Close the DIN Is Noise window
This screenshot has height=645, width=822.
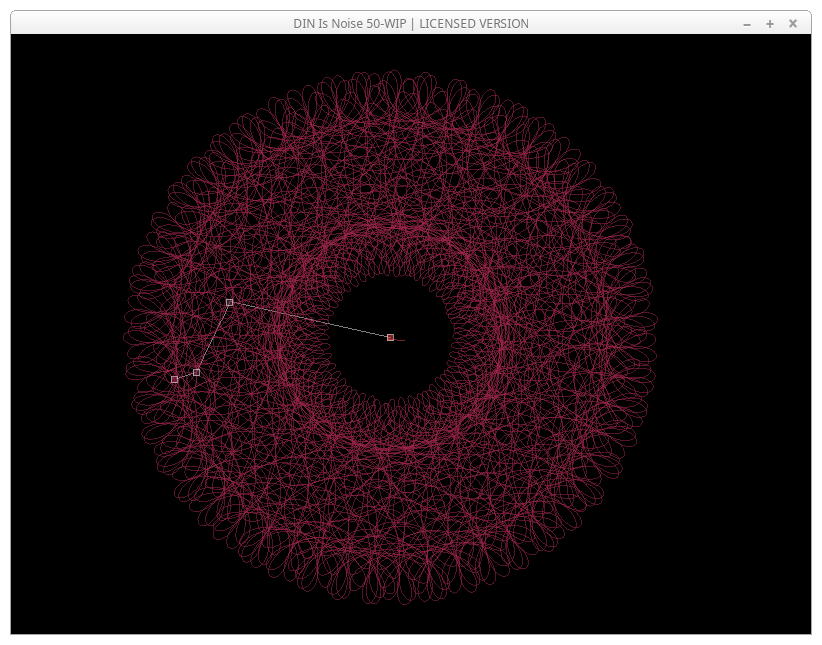[793, 24]
